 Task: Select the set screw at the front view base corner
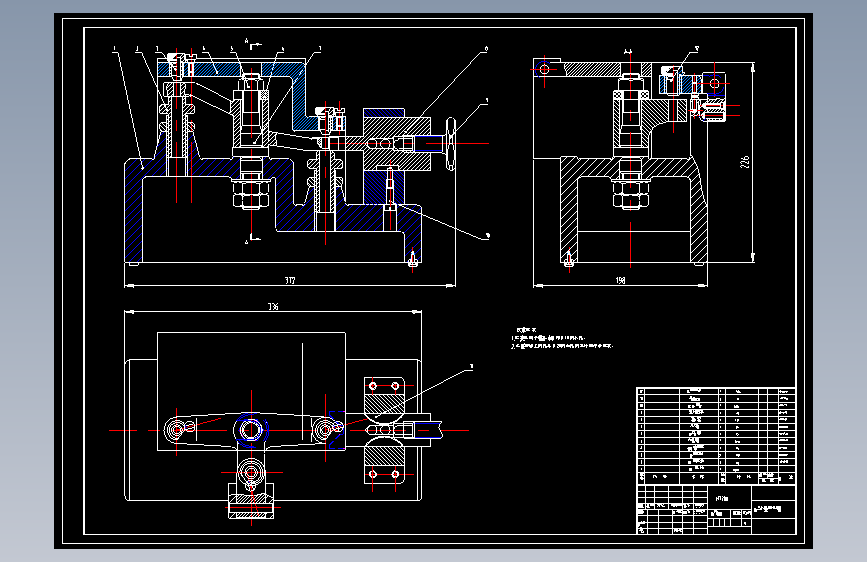(x=412, y=258)
